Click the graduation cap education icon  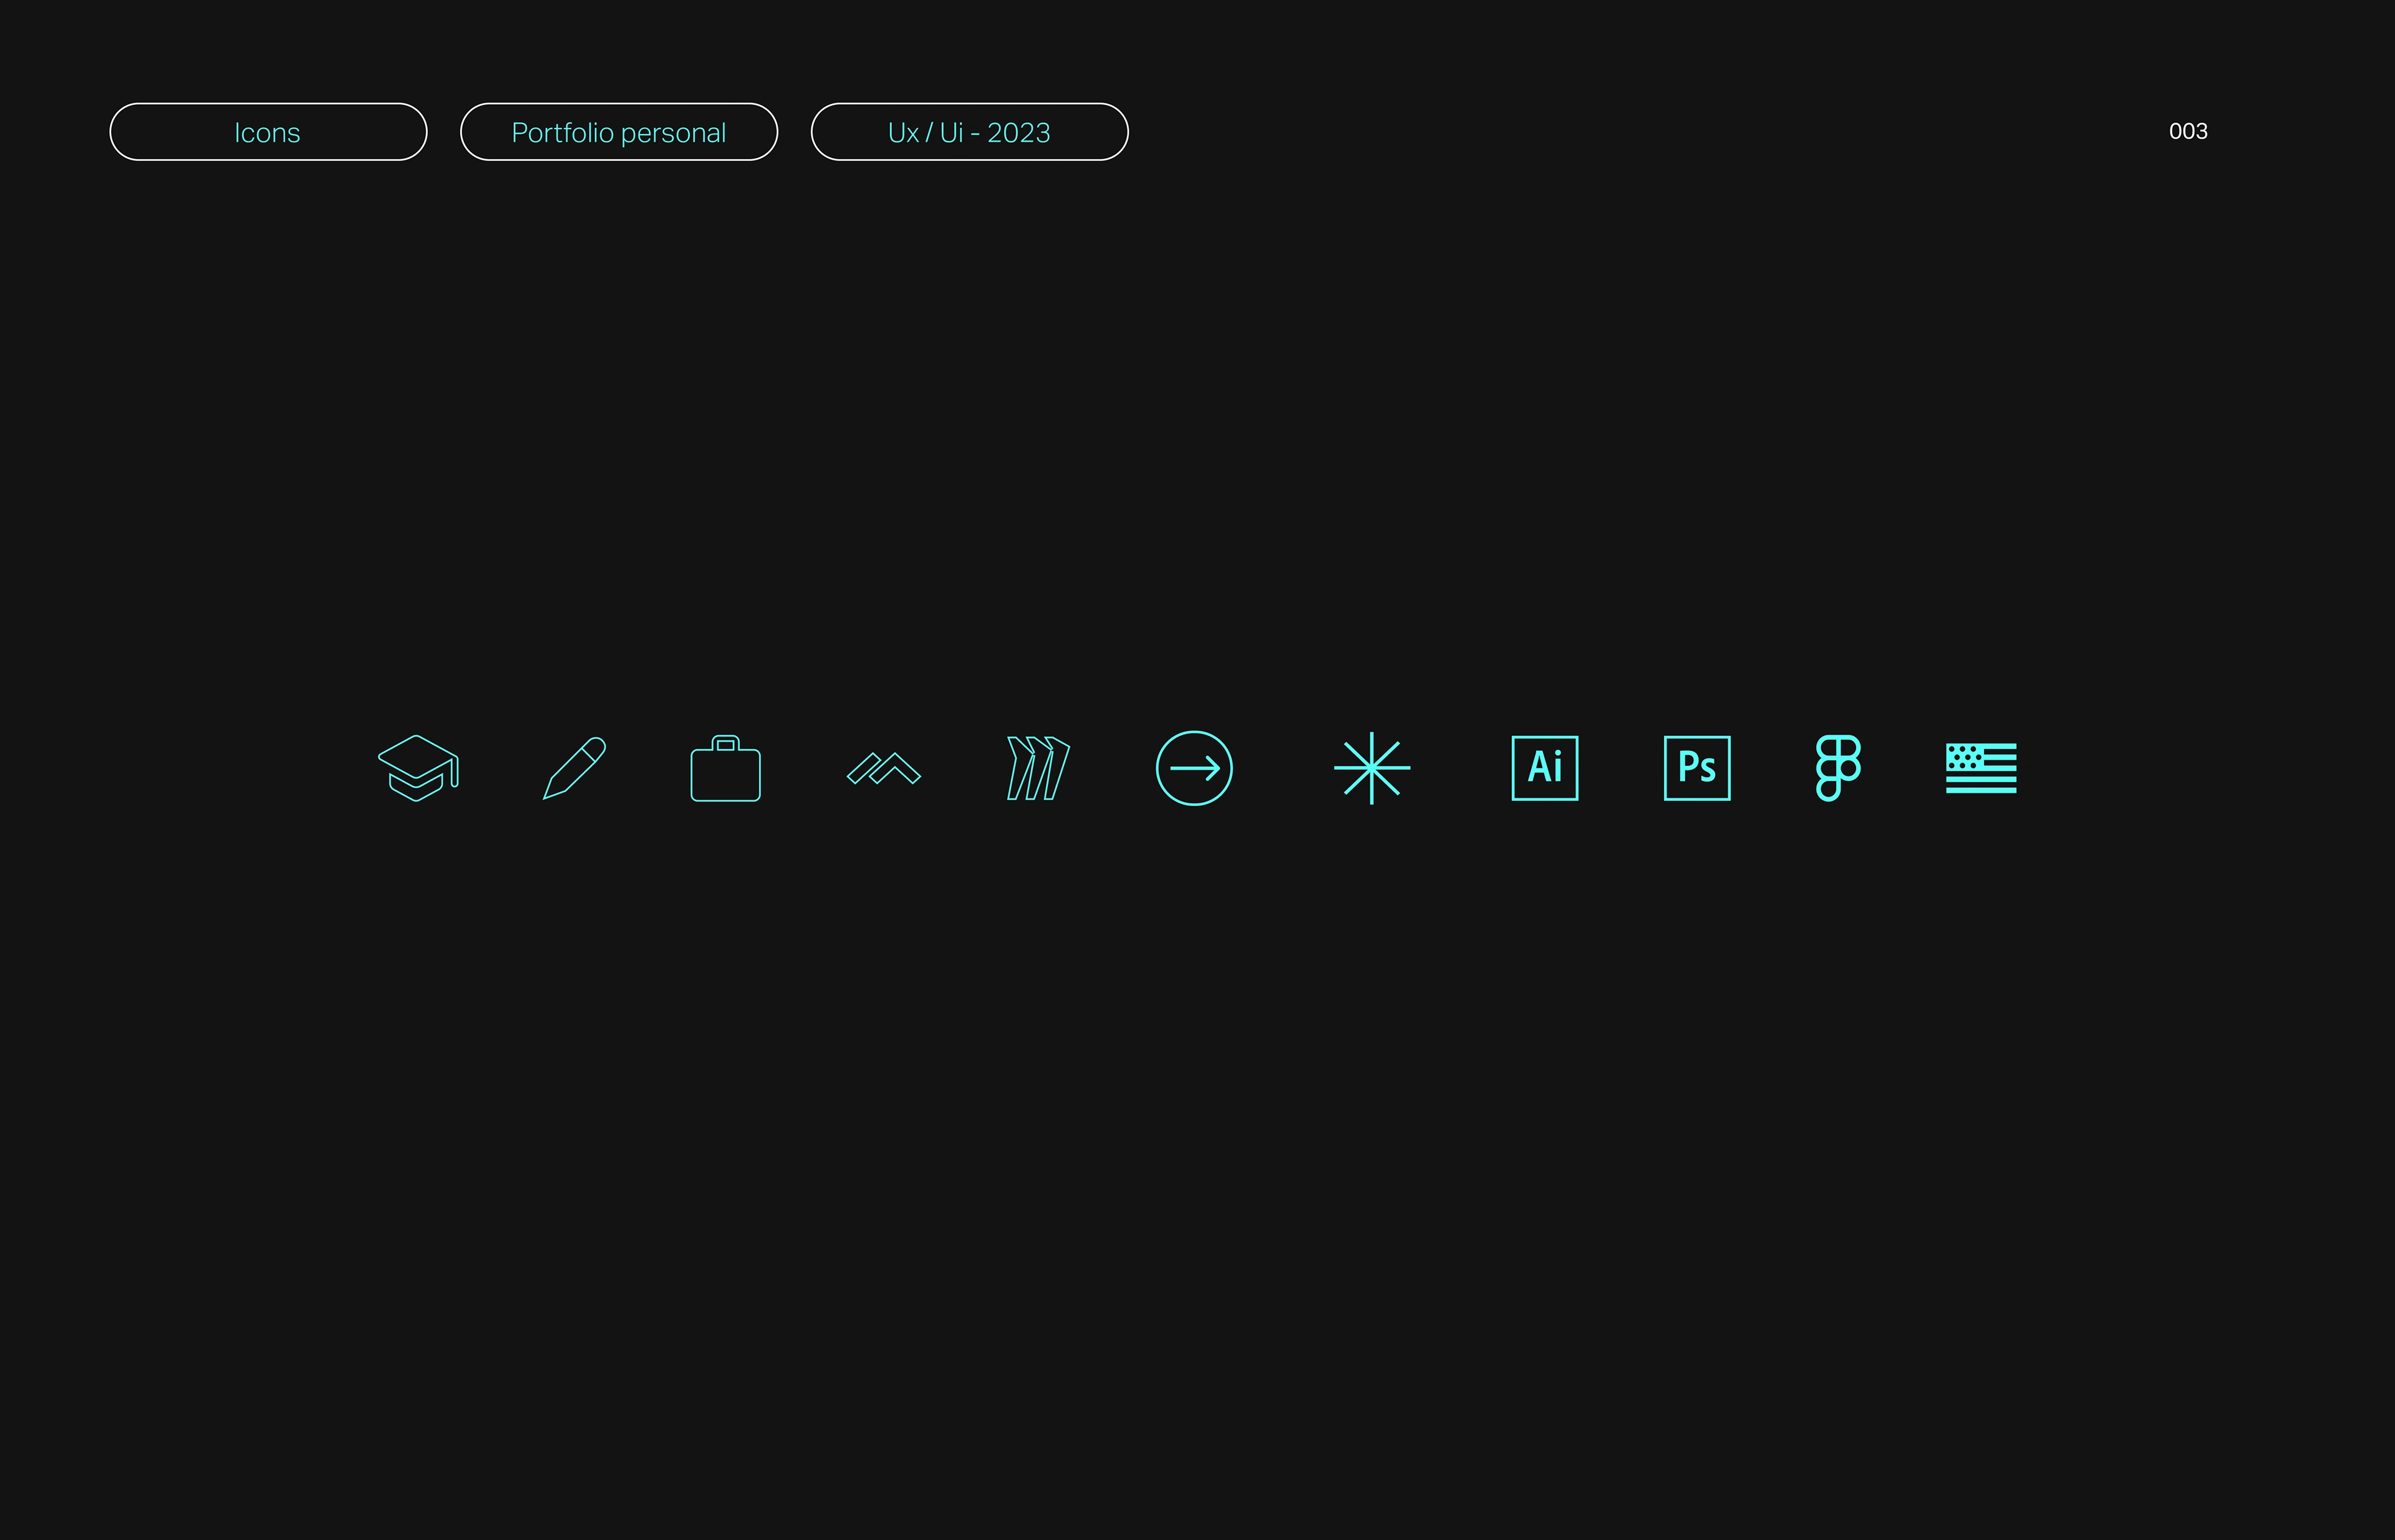point(417,768)
